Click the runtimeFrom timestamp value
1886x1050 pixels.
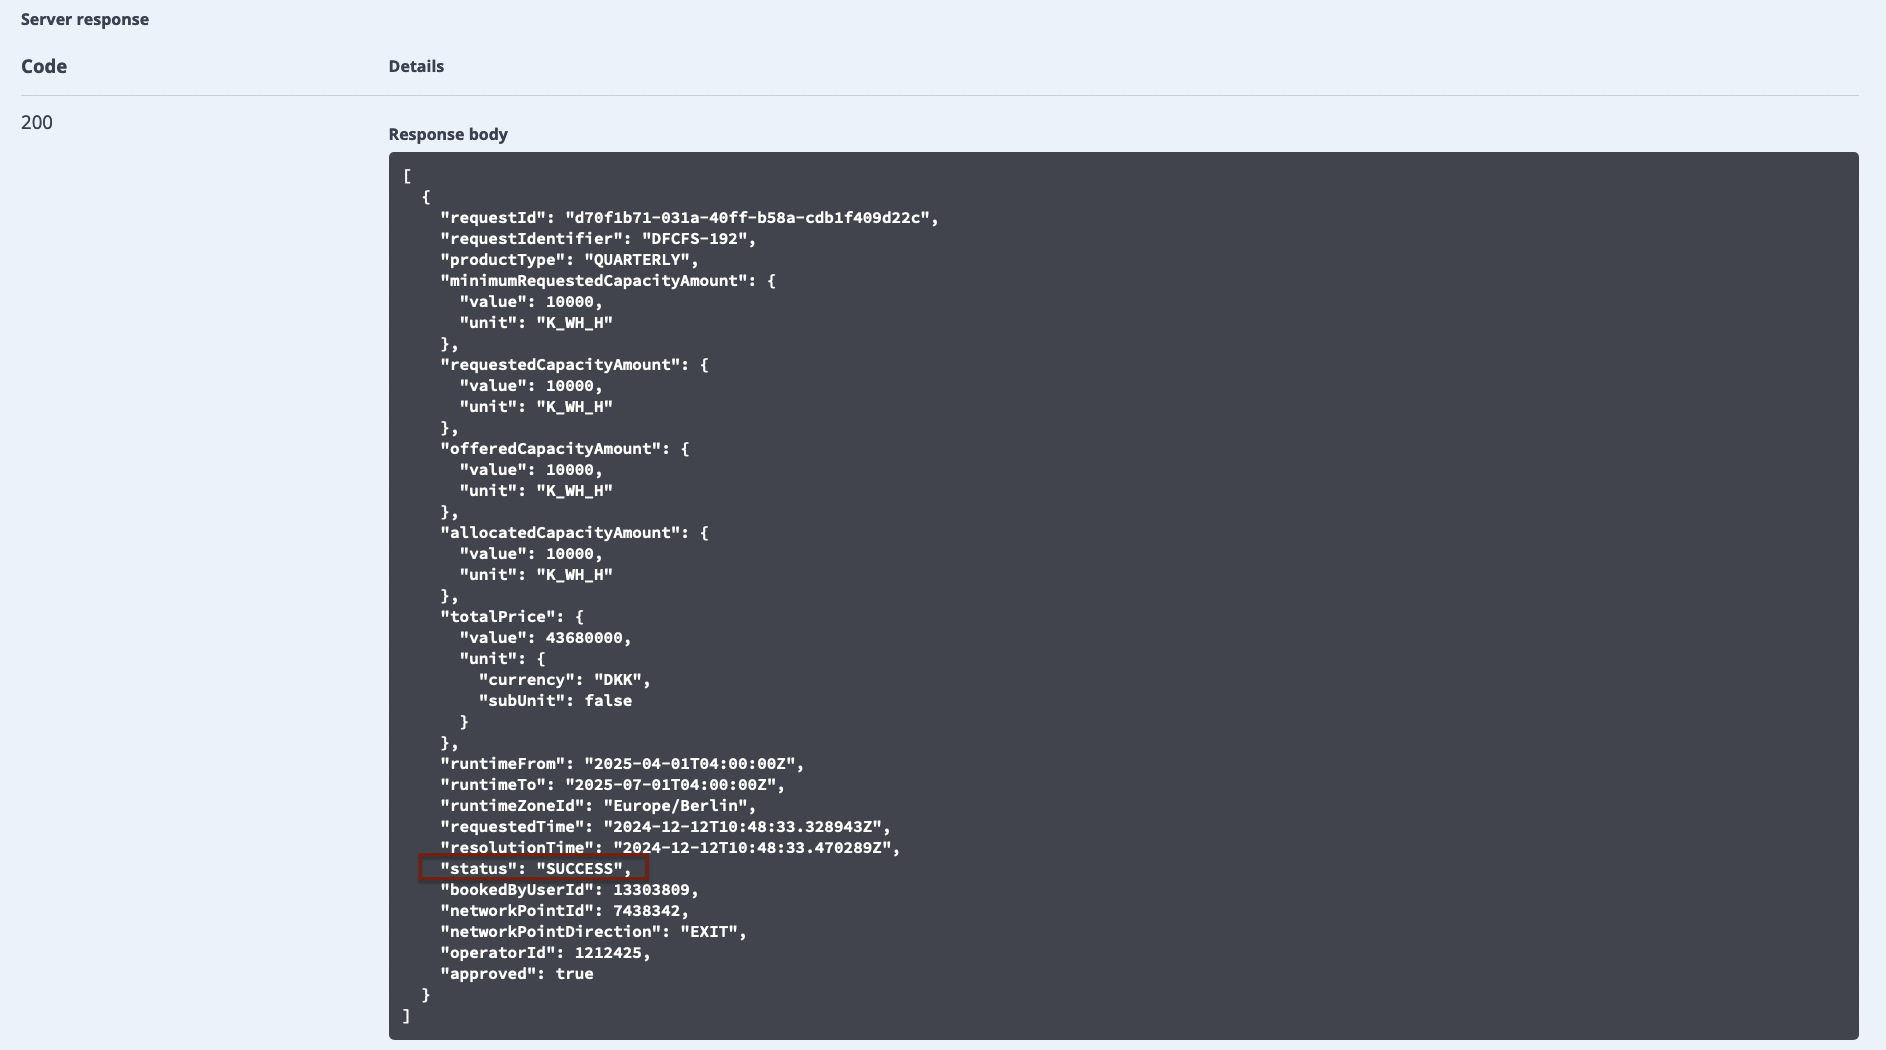[692, 764]
